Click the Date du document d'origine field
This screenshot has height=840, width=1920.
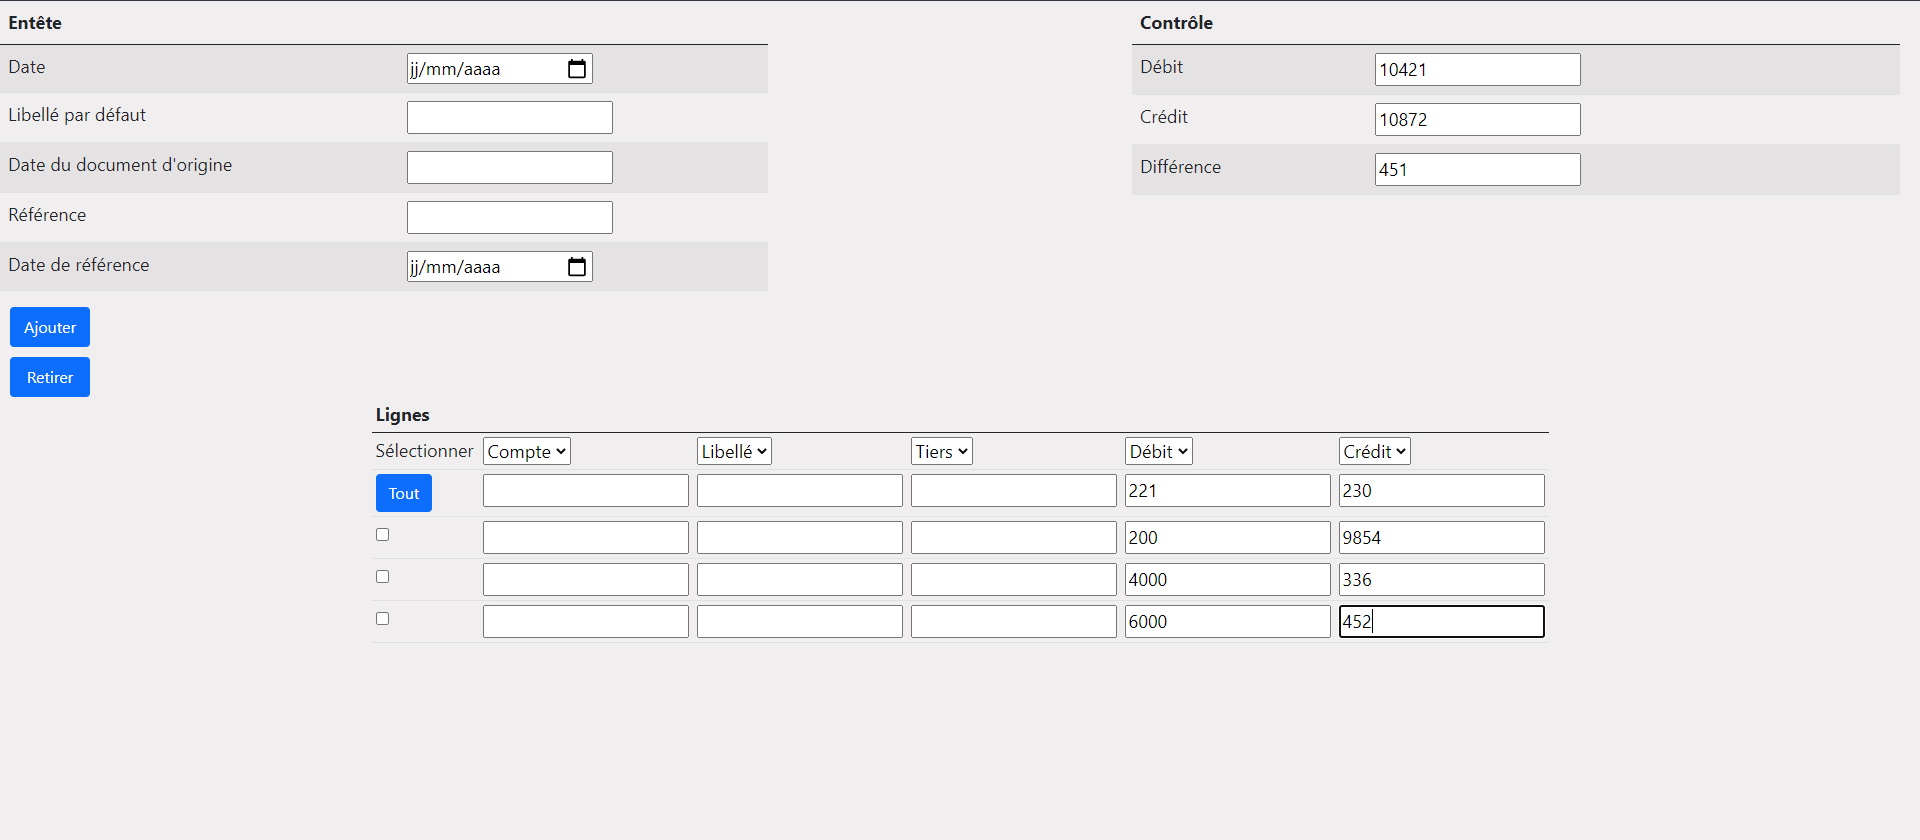[509, 168]
